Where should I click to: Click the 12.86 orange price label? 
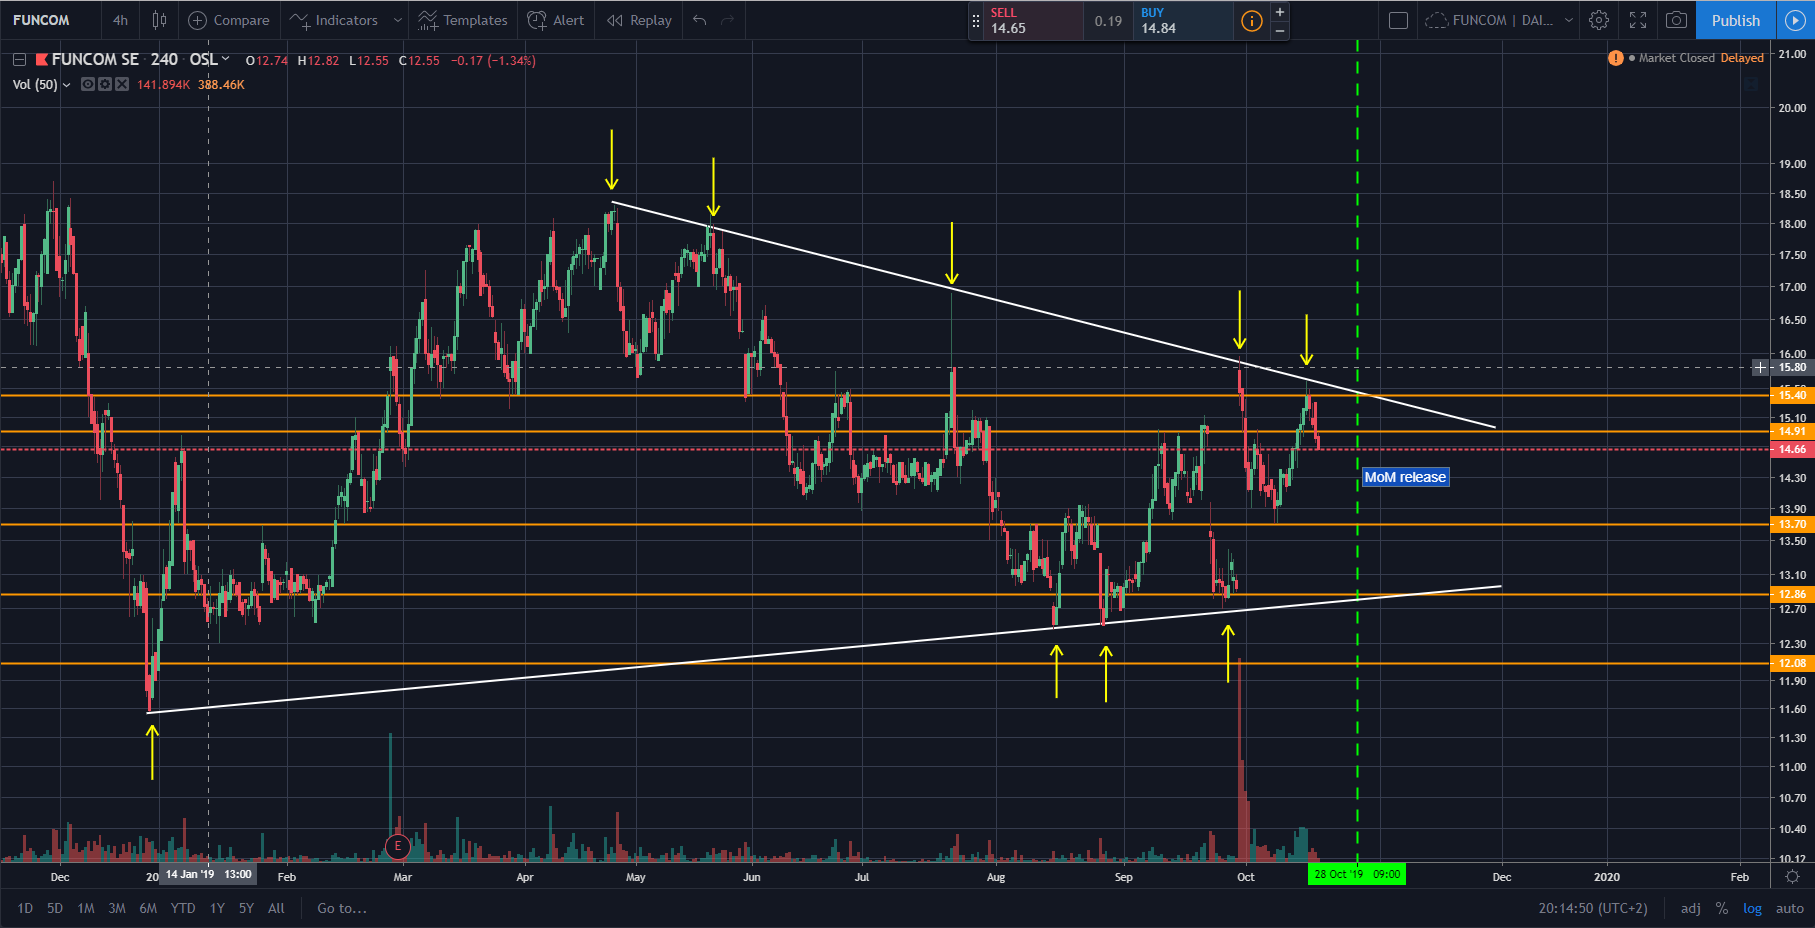click(1792, 594)
